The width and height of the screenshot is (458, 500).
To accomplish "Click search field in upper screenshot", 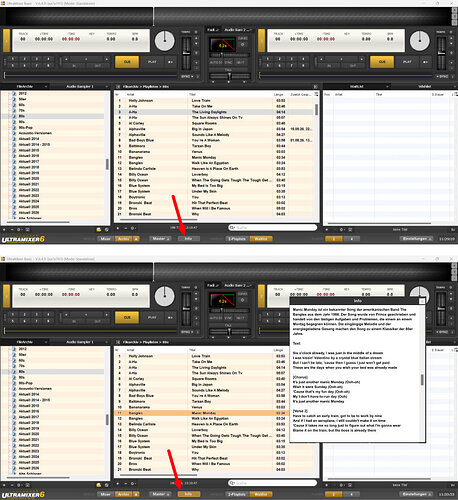I will 273,227.
